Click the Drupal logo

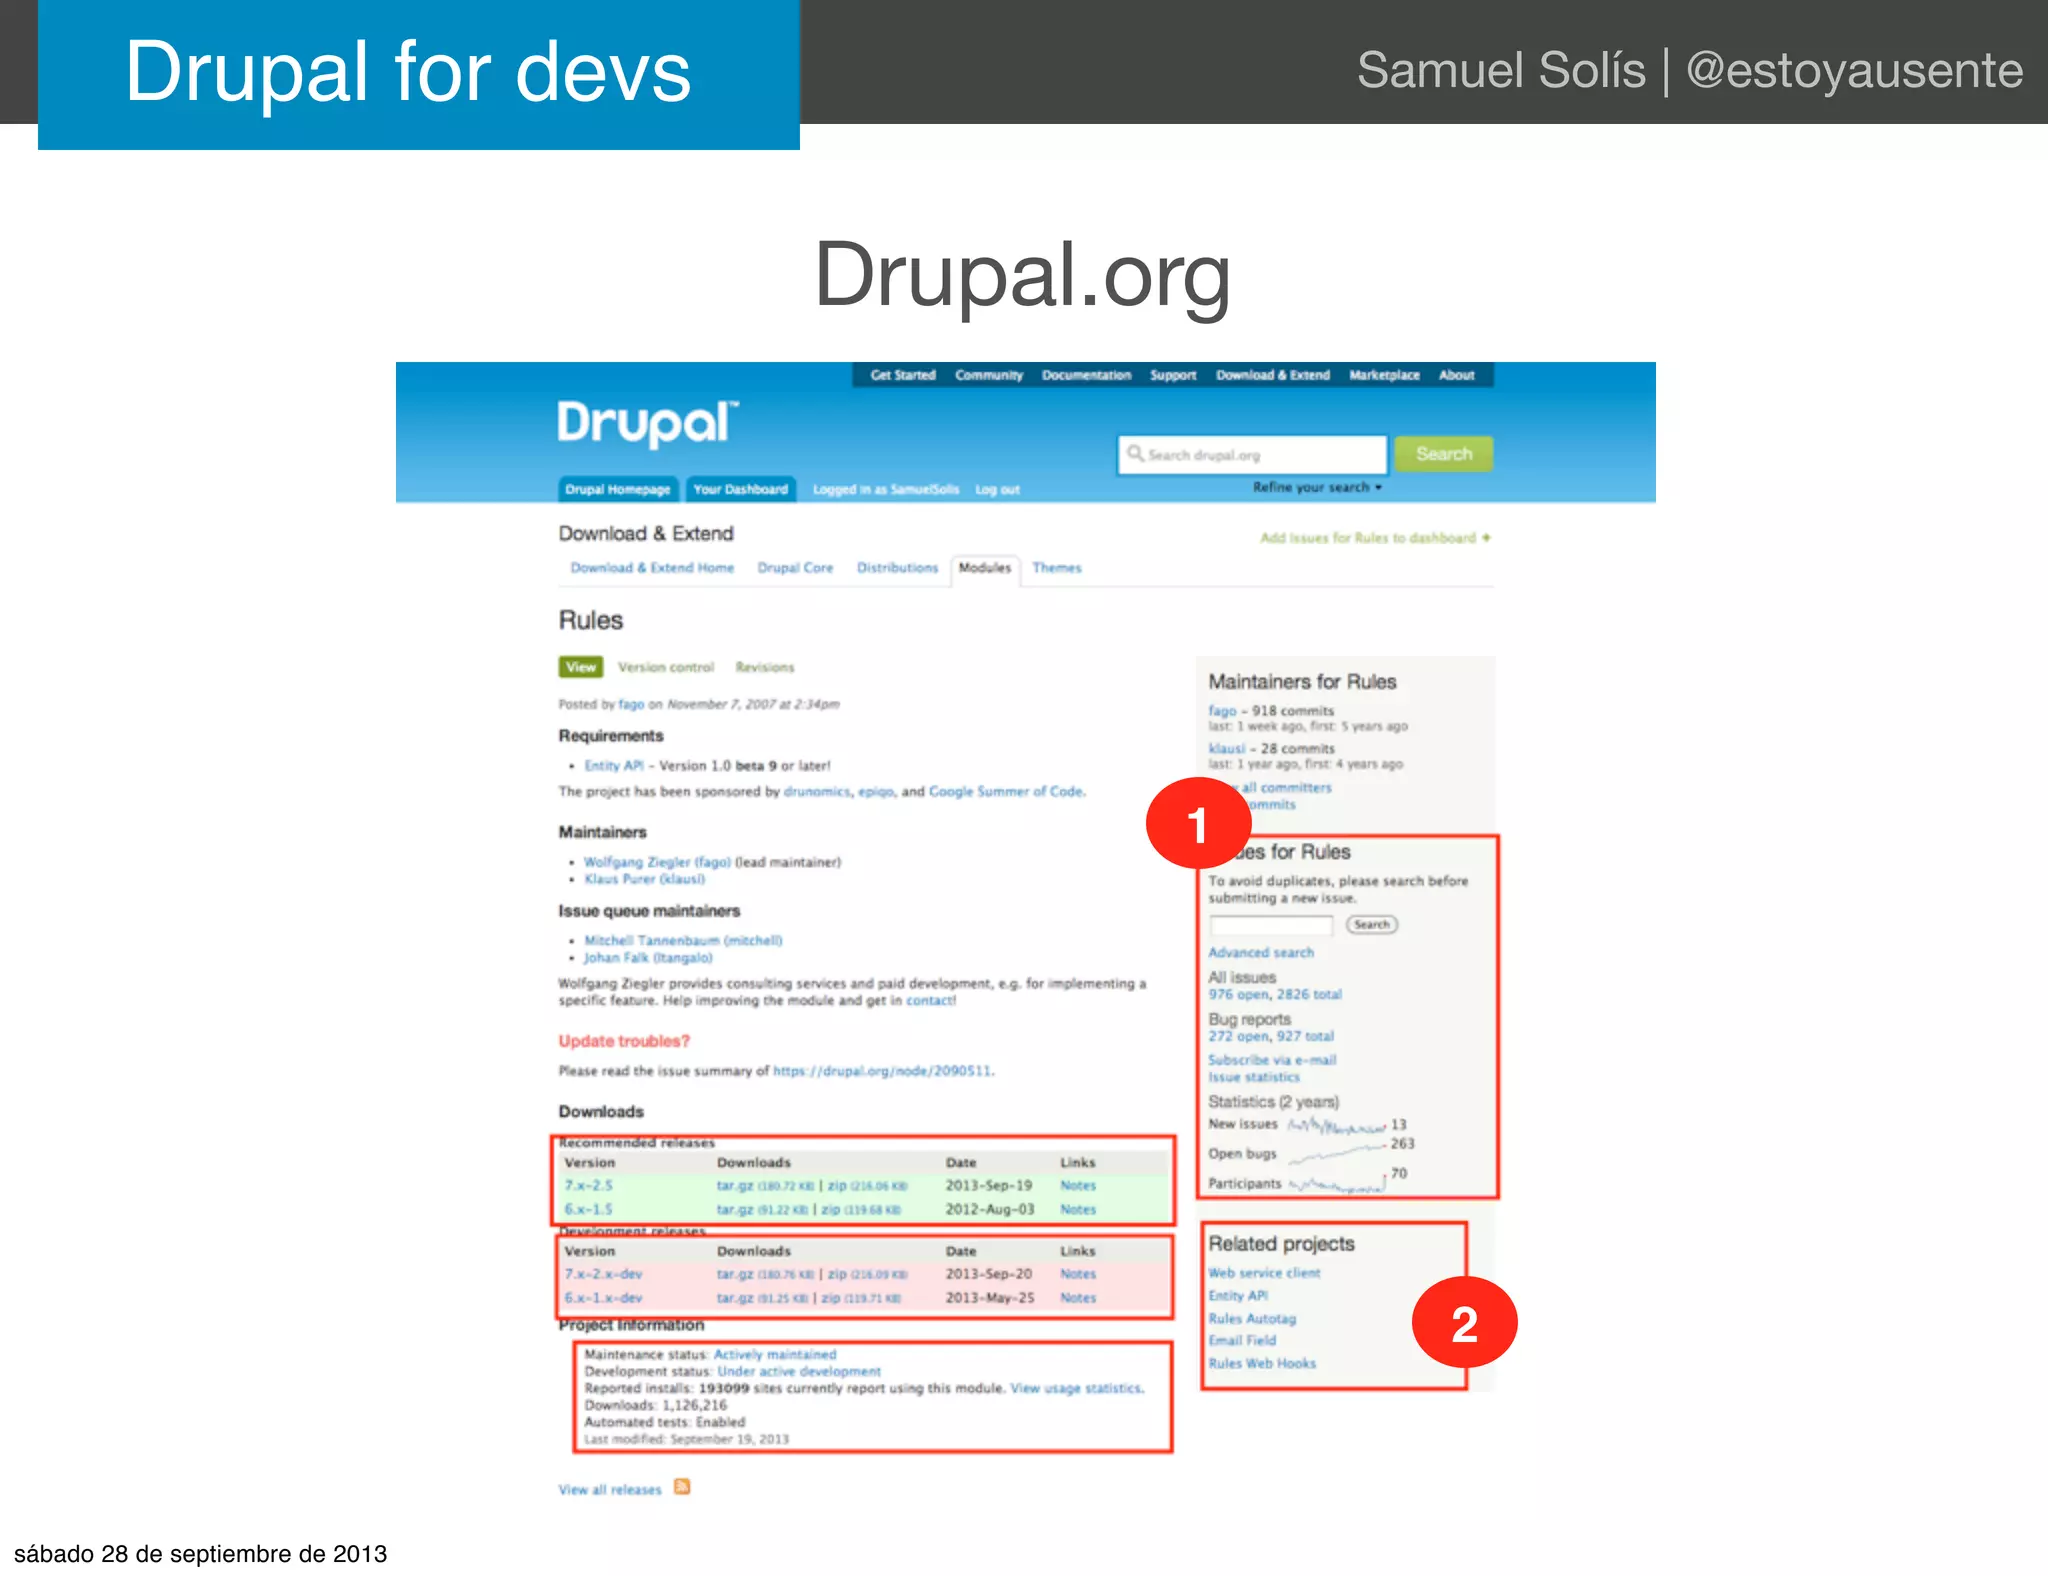pyautogui.click(x=647, y=424)
